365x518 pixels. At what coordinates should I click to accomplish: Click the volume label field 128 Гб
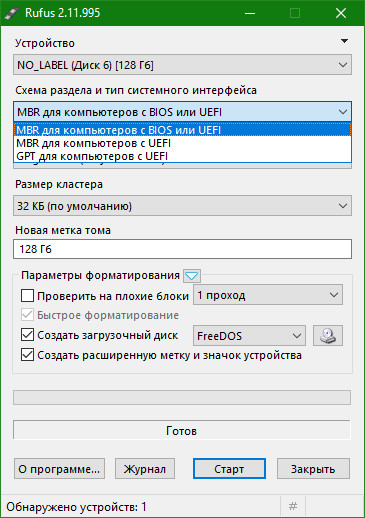pos(182,249)
